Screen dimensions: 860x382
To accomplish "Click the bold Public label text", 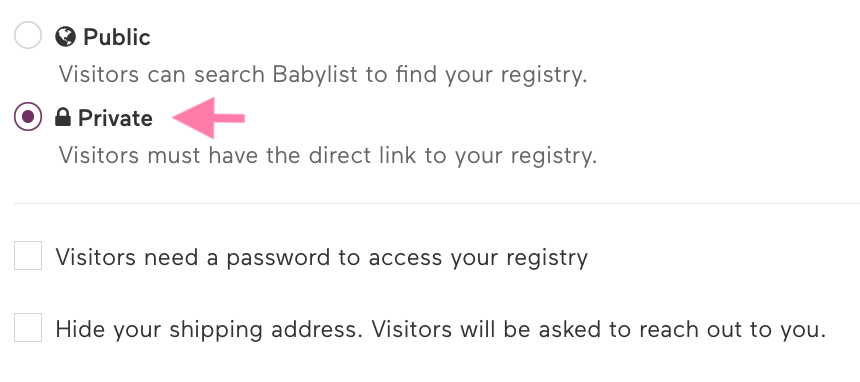I will click(x=117, y=37).
